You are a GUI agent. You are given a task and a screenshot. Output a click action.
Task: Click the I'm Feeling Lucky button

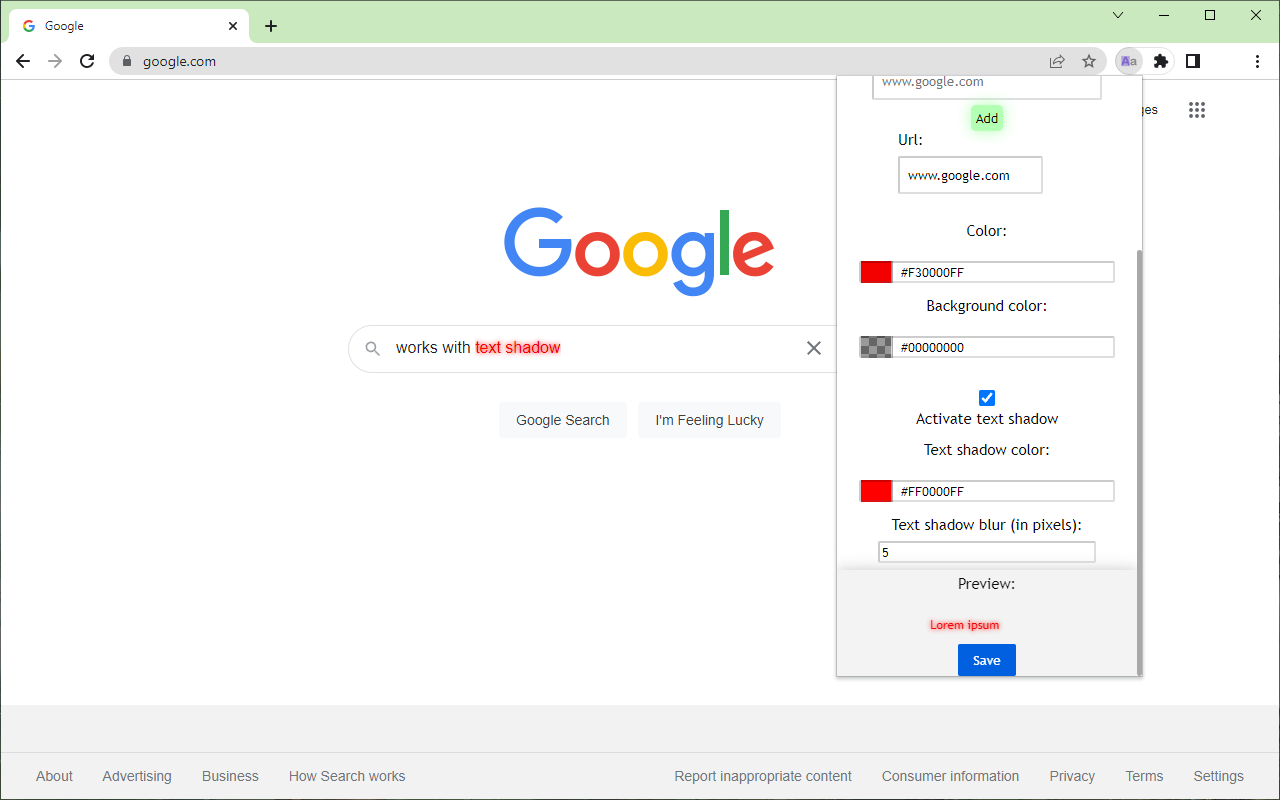(709, 420)
